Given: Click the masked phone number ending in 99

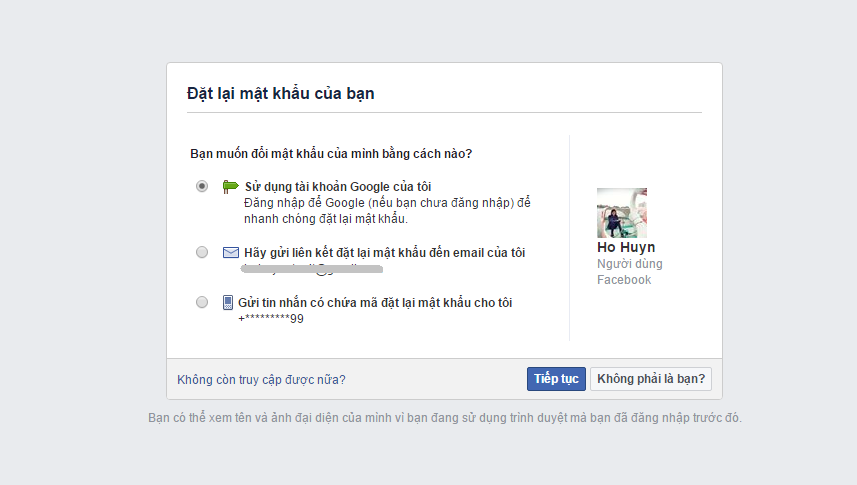Looking at the screenshot, I should pos(271,318).
